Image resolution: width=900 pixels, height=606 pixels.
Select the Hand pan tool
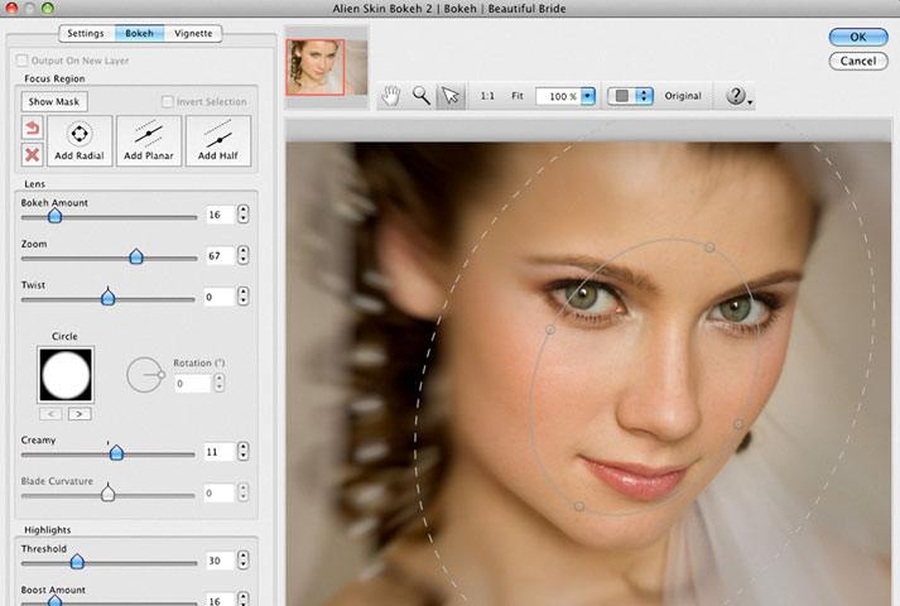pyautogui.click(x=391, y=96)
